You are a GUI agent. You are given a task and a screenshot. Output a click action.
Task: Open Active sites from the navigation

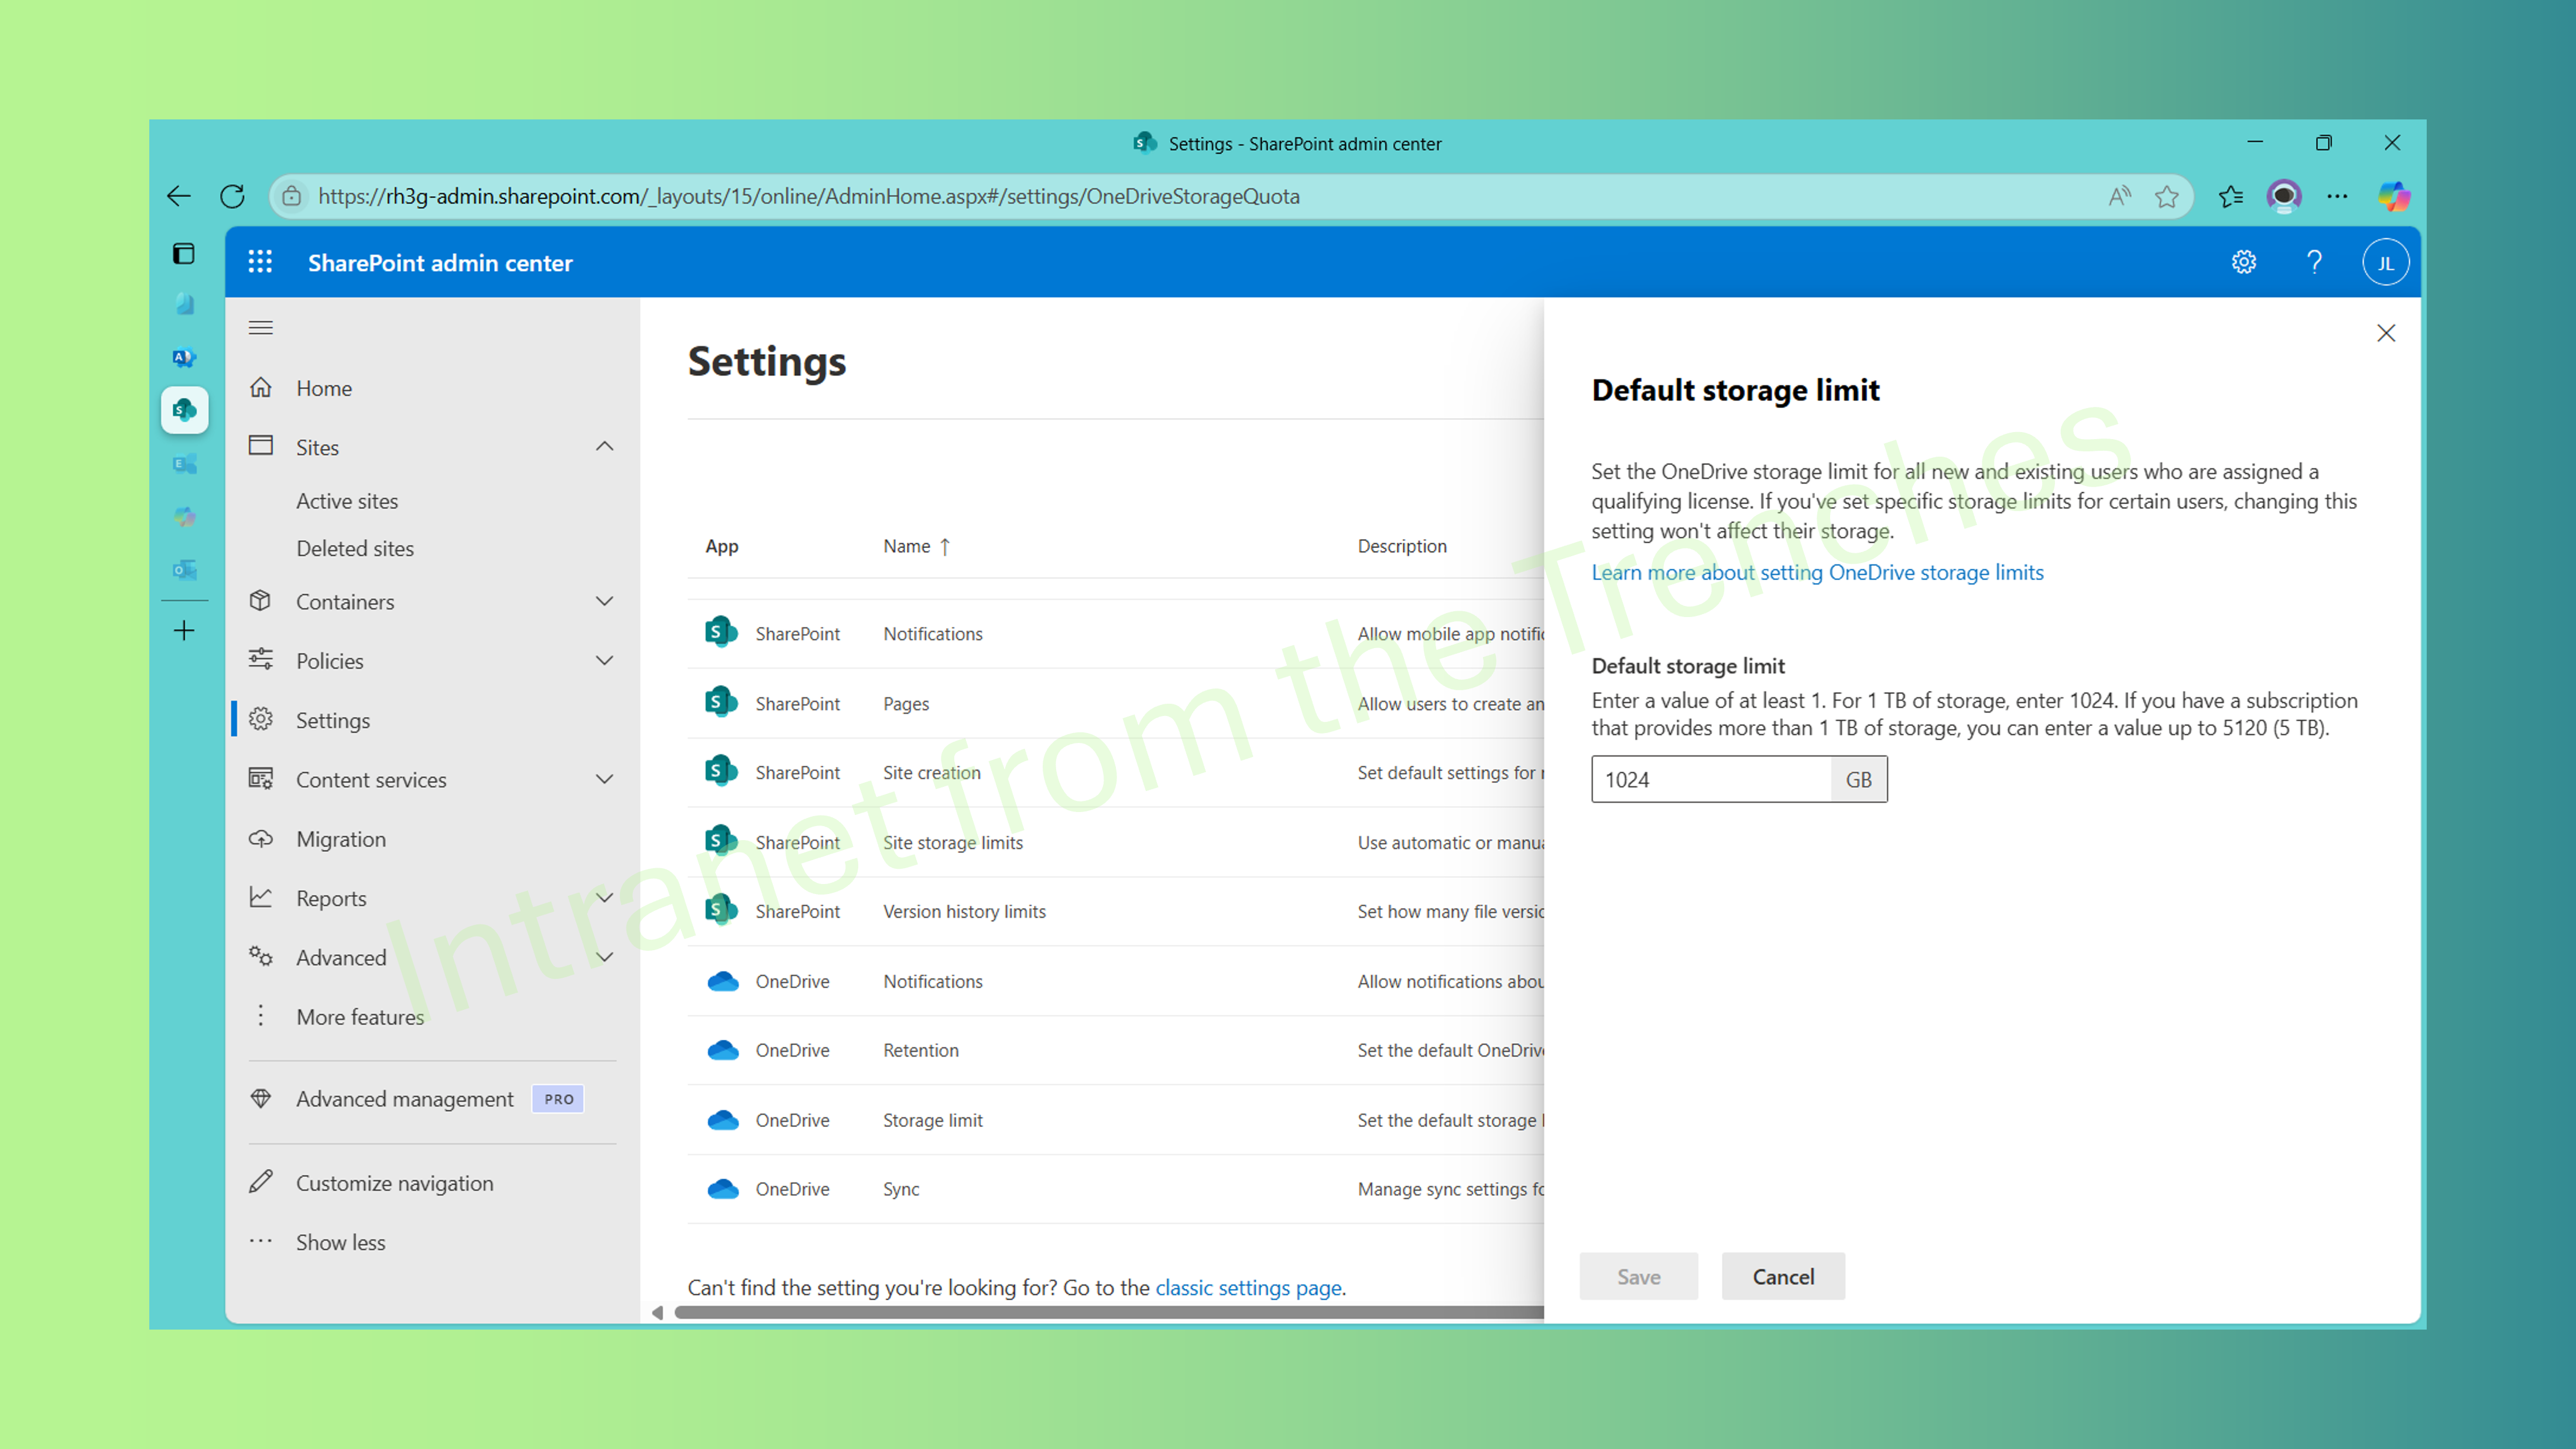pos(347,500)
